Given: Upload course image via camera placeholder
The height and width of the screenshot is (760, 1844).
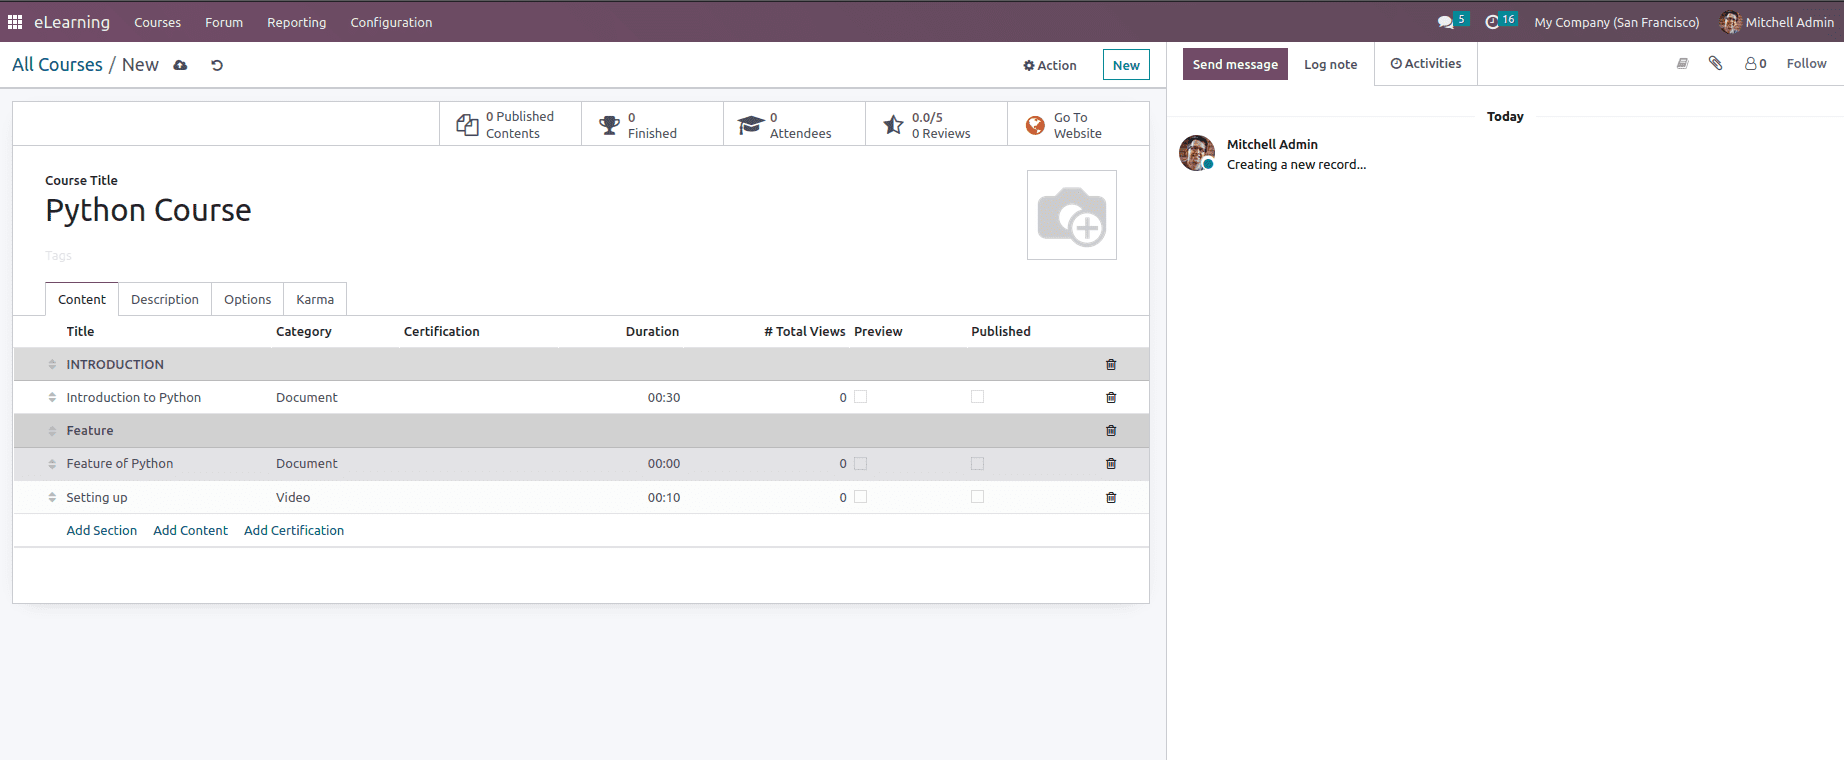Looking at the screenshot, I should pyautogui.click(x=1072, y=215).
